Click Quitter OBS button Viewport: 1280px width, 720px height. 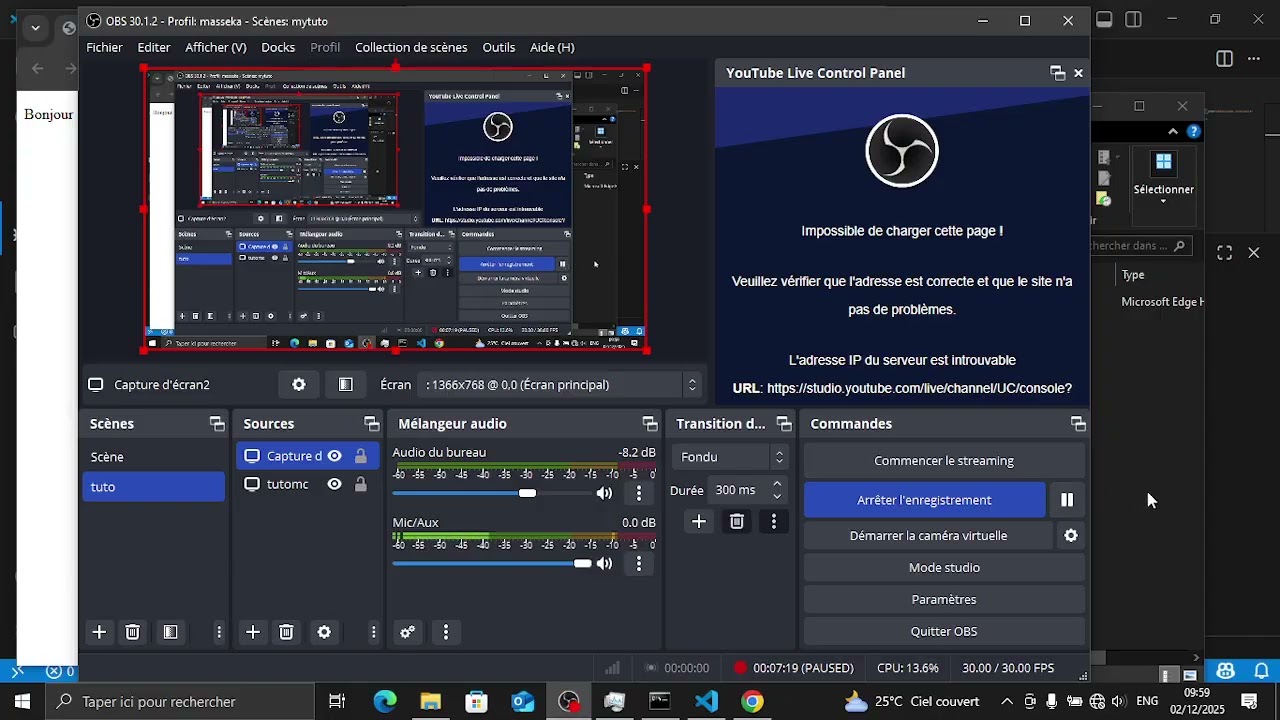[944, 632]
